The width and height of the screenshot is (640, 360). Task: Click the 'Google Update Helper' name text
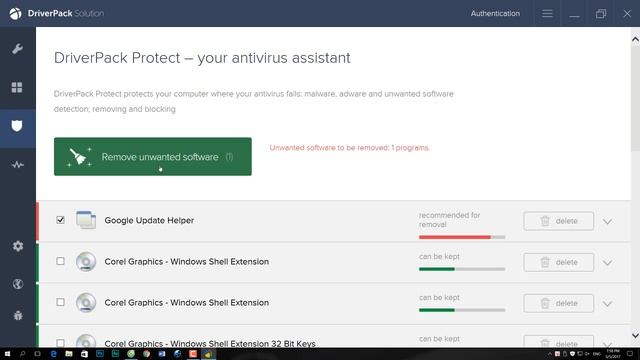pyautogui.click(x=149, y=220)
